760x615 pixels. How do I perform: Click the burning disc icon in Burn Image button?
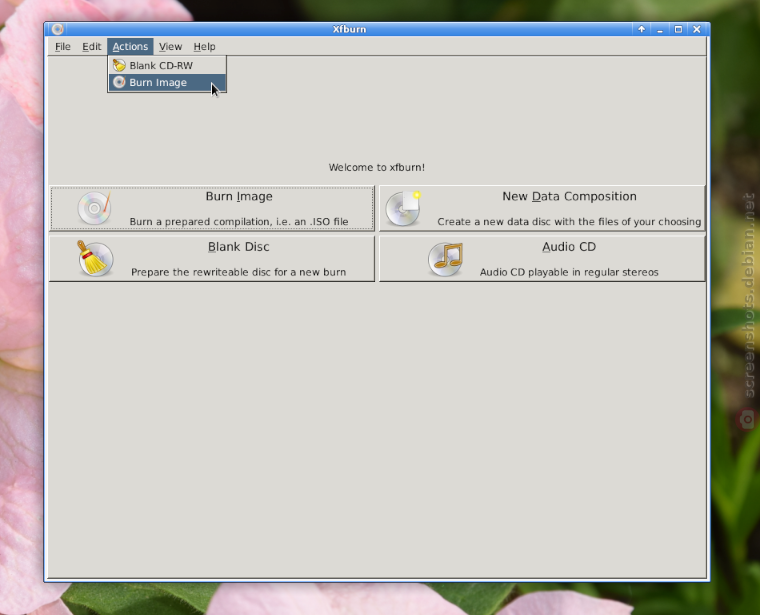coord(95,208)
